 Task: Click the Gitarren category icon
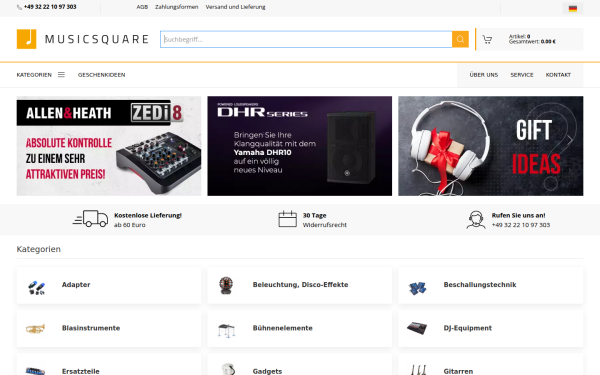point(419,370)
